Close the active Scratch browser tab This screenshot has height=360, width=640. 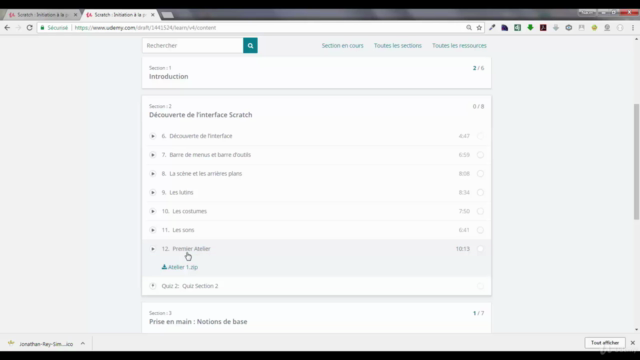[153, 15]
